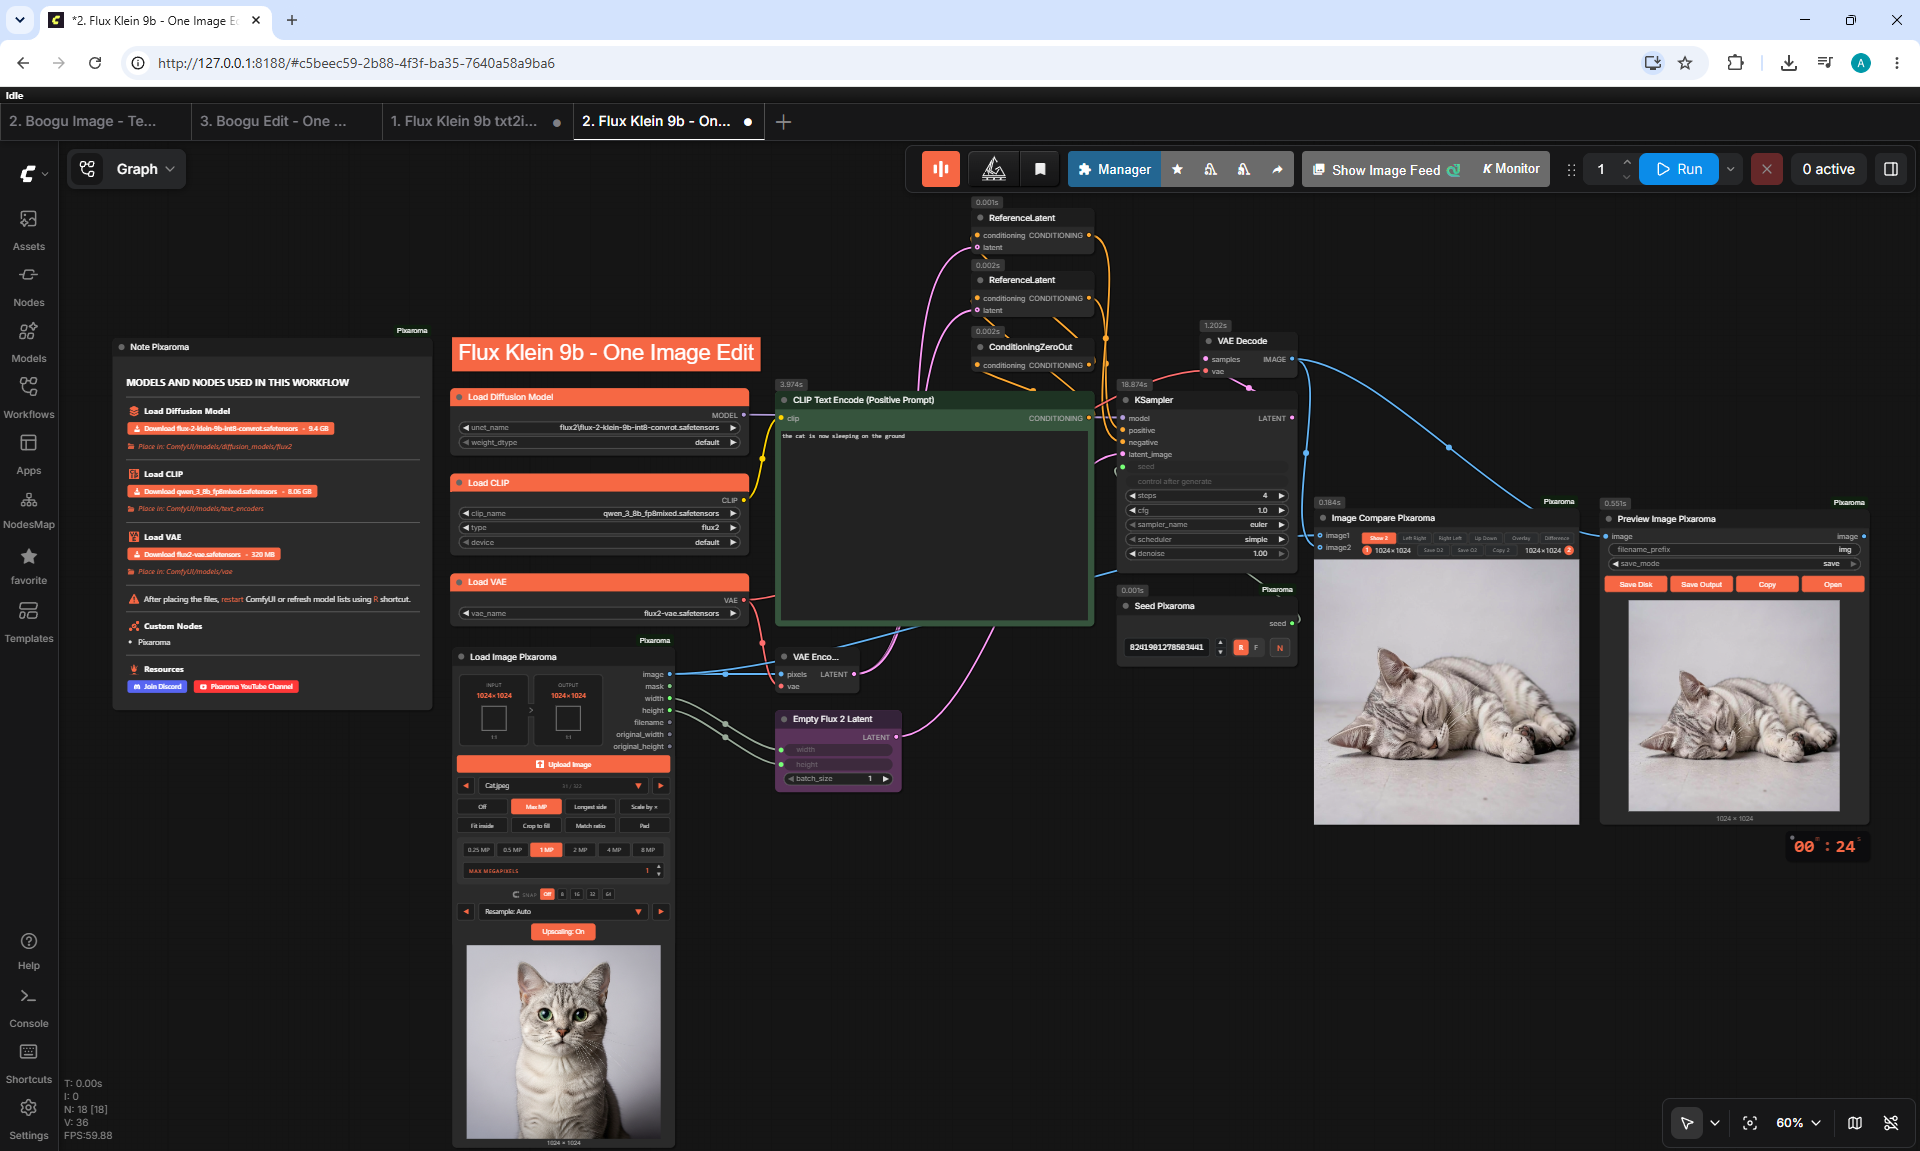The width and height of the screenshot is (1920, 1151).
Task: Open the Cat.jpeg image file dropdown
Action: point(562,786)
